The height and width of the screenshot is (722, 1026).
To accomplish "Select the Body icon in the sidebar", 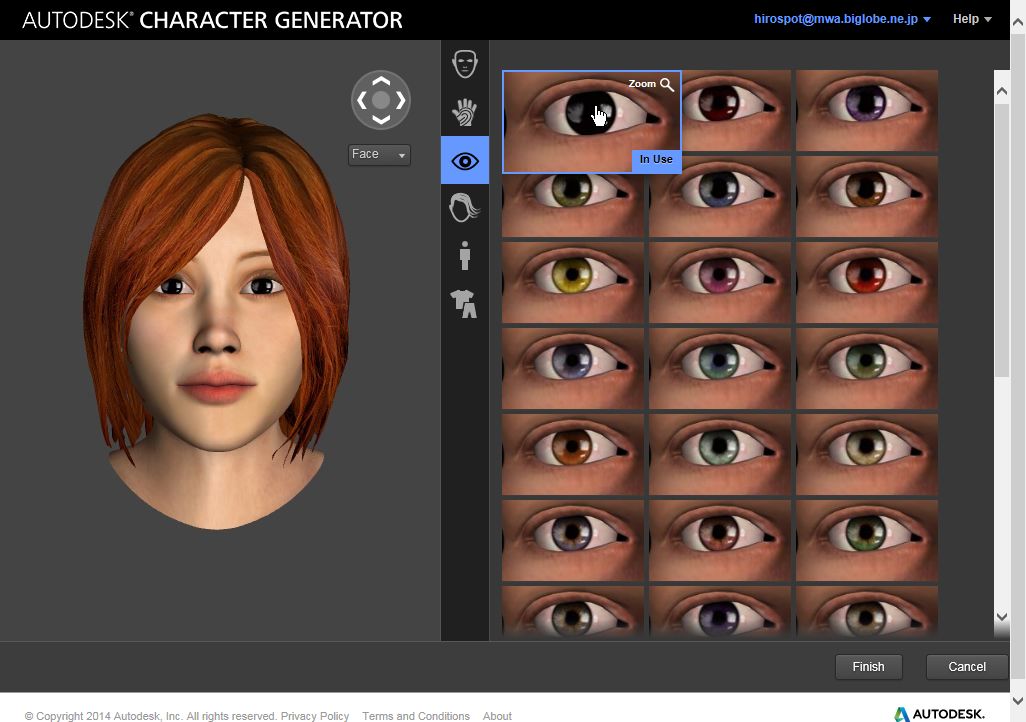I will (x=464, y=255).
